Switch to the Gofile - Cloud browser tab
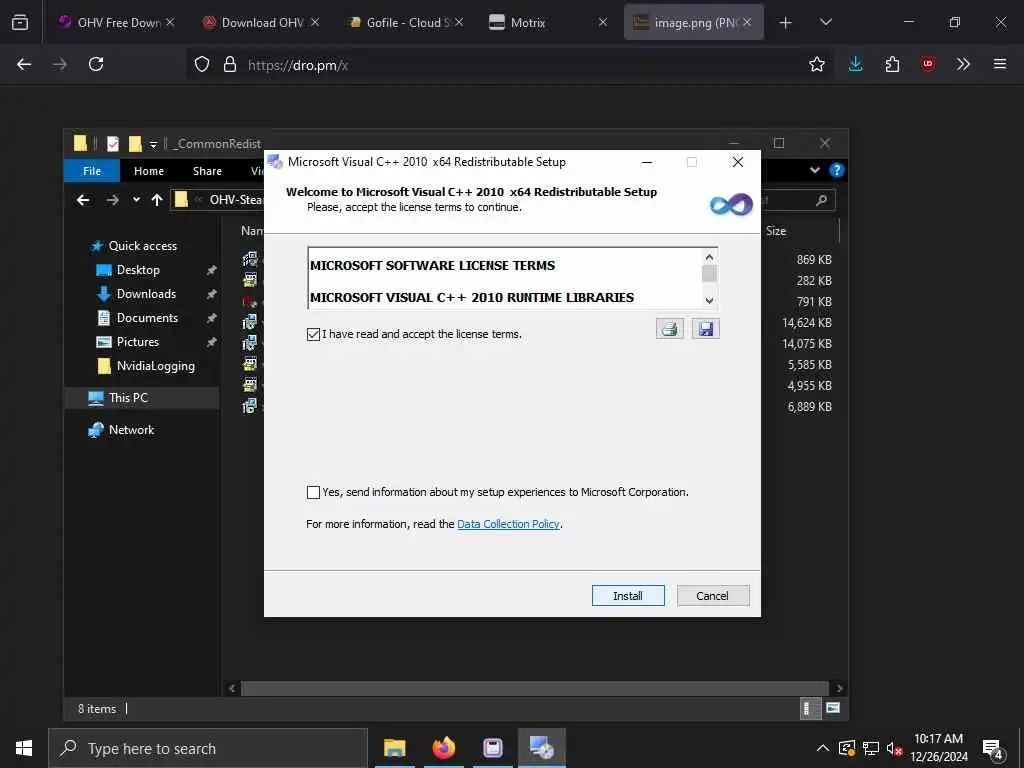This screenshot has width=1024, height=768. (x=408, y=22)
